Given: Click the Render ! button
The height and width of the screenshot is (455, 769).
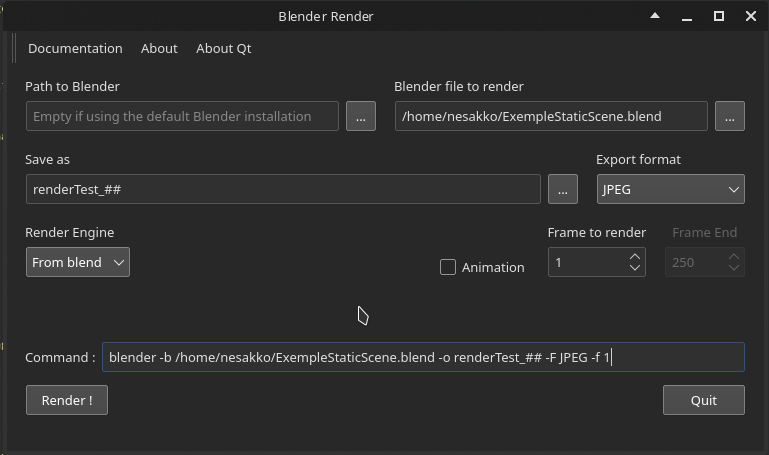Looking at the screenshot, I should click(x=67, y=400).
